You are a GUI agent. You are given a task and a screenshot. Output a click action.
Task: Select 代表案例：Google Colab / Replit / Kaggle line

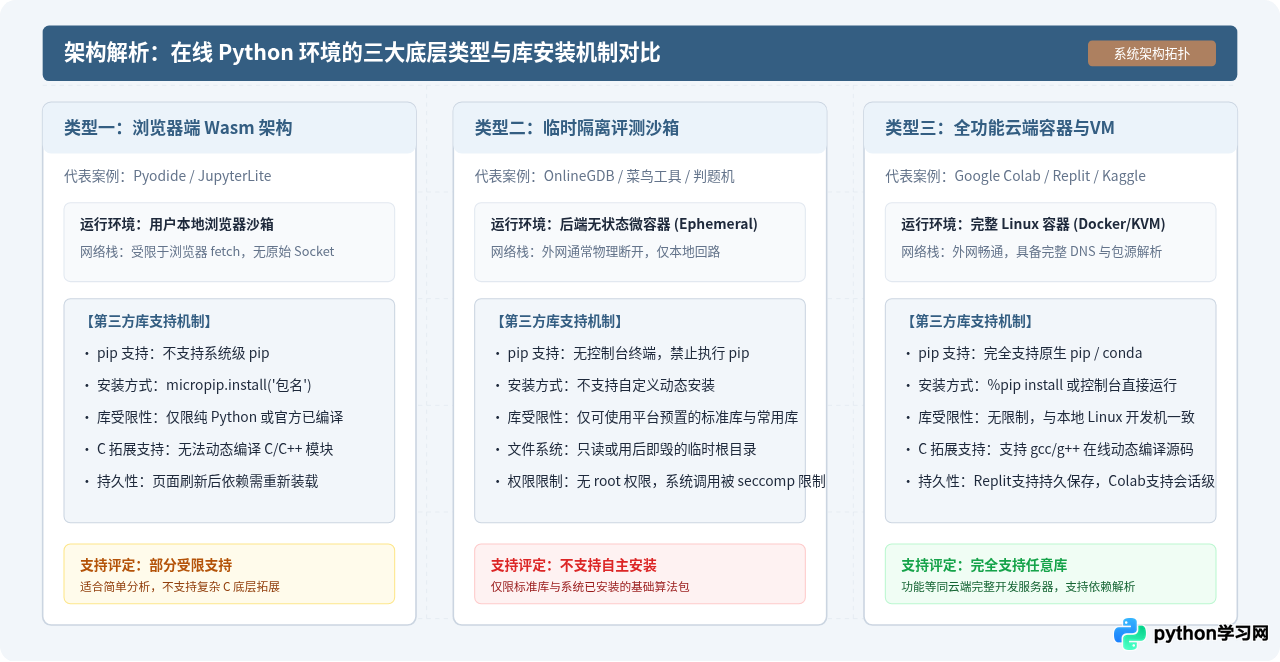click(x=1015, y=176)
